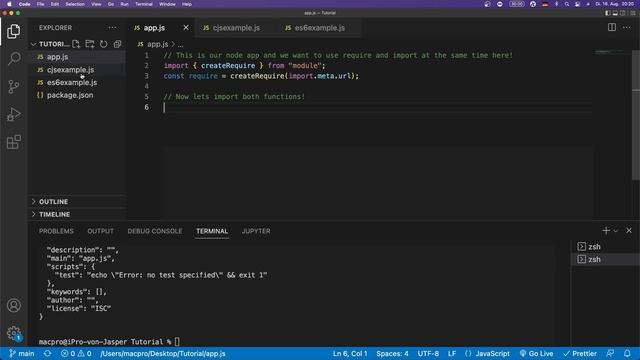Screen dimensions: 640x360
Task: Create a new terminal with plus icon
Action: pos(606,231)
